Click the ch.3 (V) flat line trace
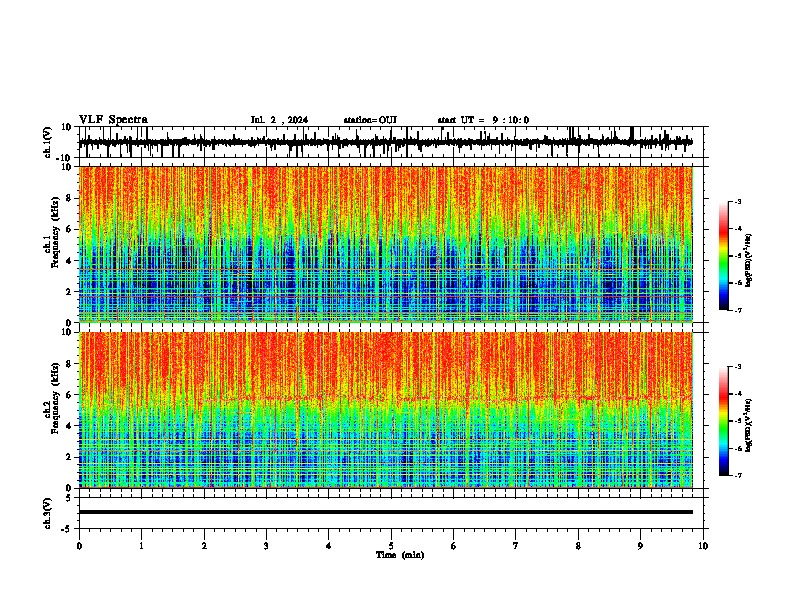The image size is (792, 612). (386, 512)
